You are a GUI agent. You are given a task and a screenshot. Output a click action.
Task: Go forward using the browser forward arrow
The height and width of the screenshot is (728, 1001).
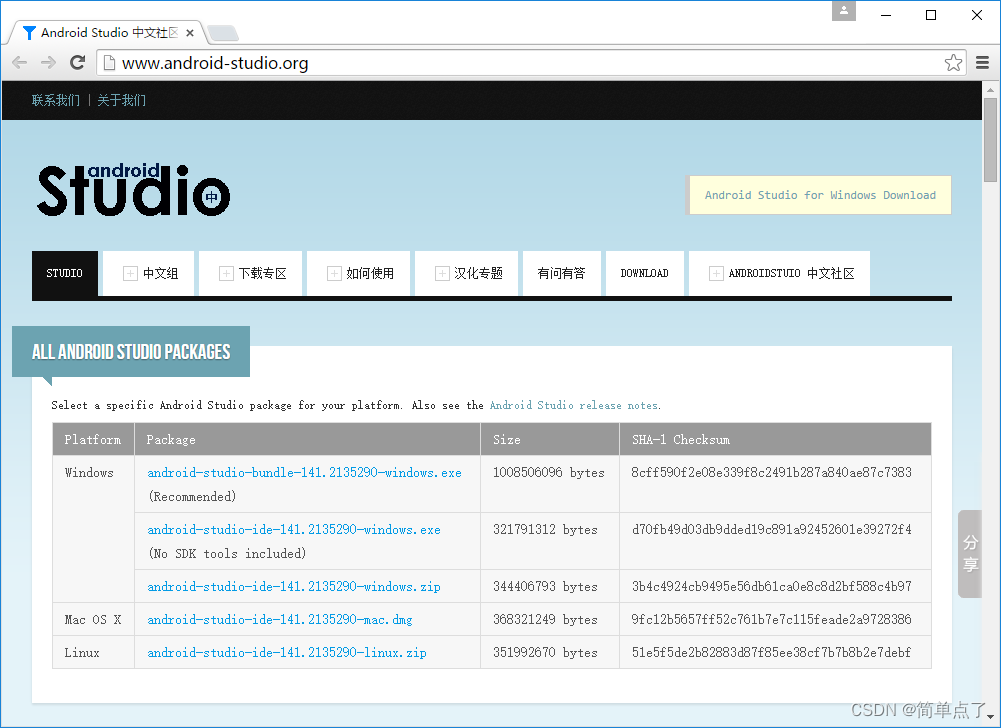click(x=48, y=63)
